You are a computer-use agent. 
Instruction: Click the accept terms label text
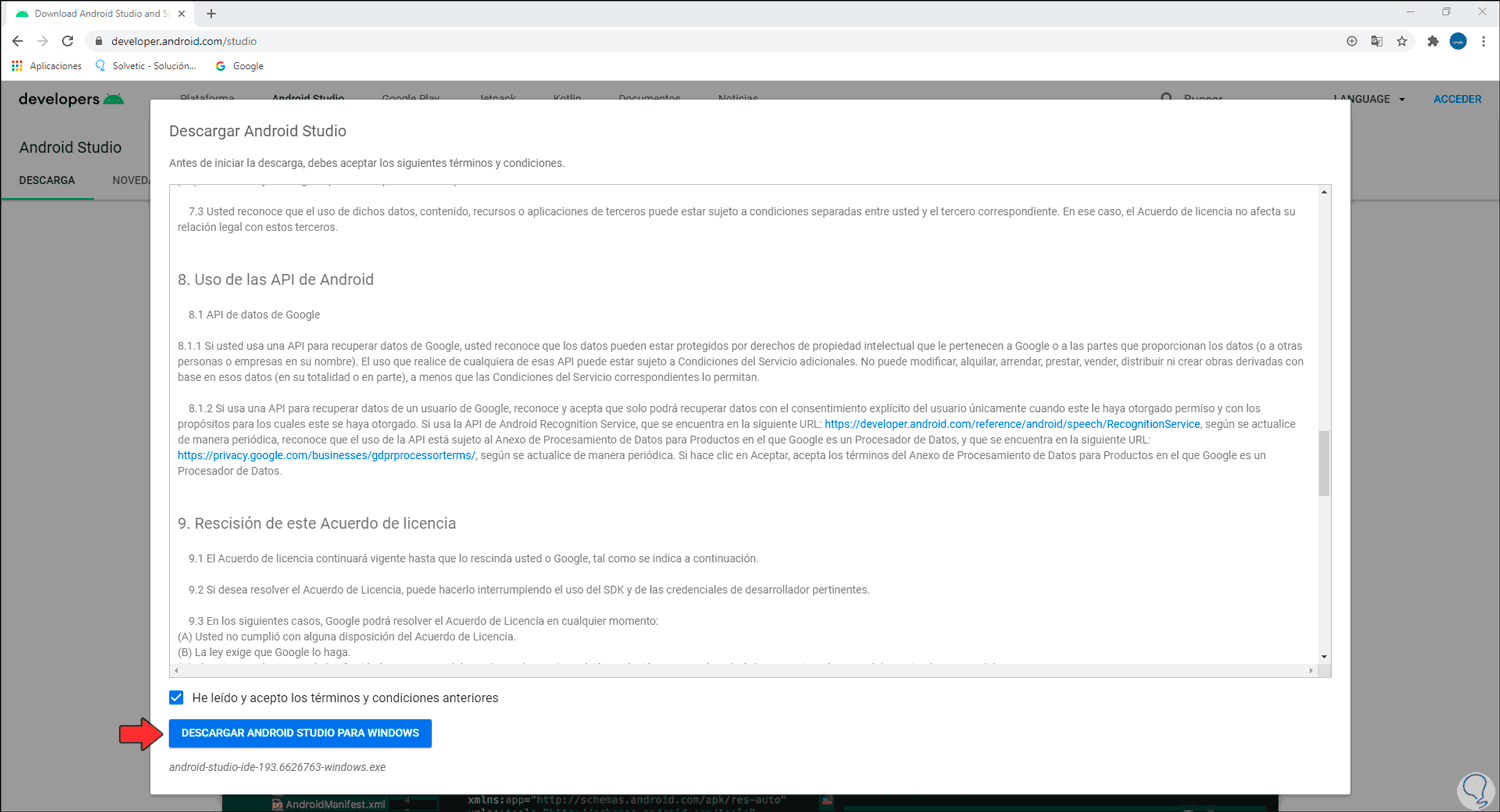tap(345, 697)
